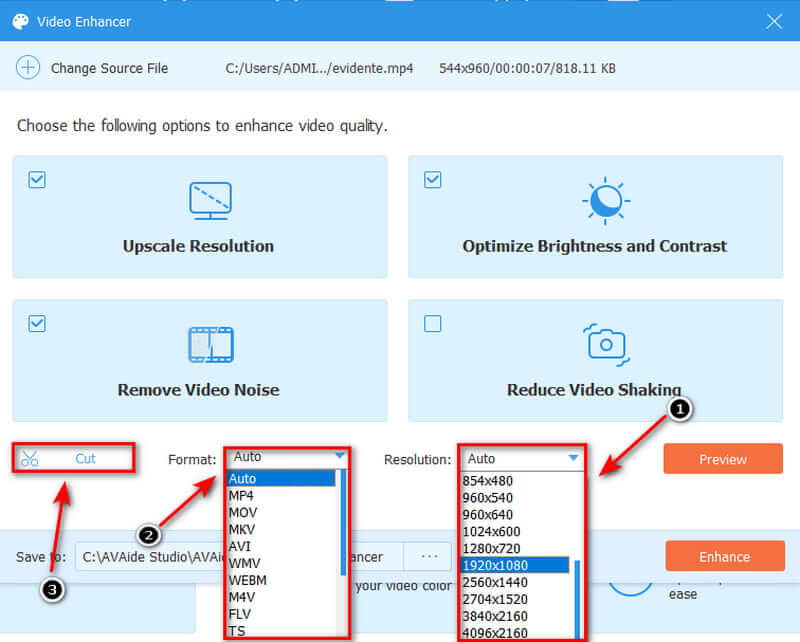Choose M4V from the Format list
Viewport: 800px width, 642px height.
[x=281, y=597]
